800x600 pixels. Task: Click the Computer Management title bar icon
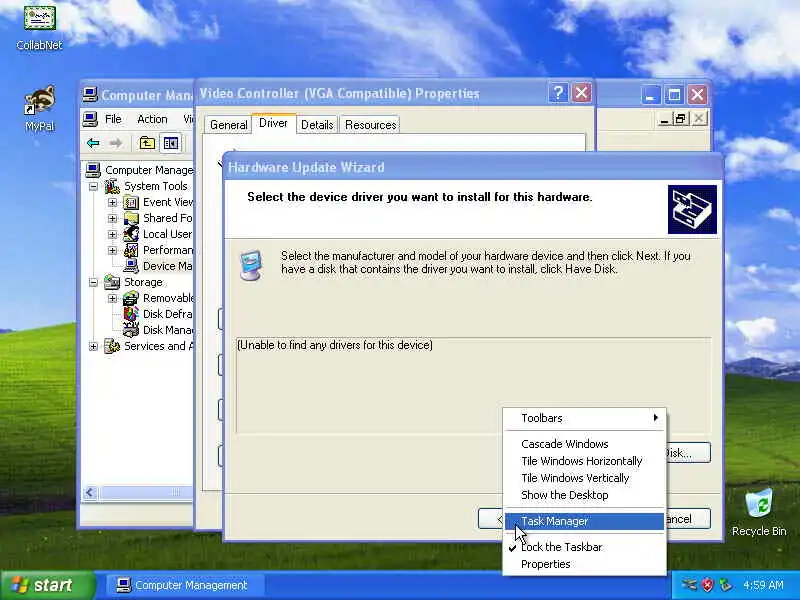coord(90,94)
